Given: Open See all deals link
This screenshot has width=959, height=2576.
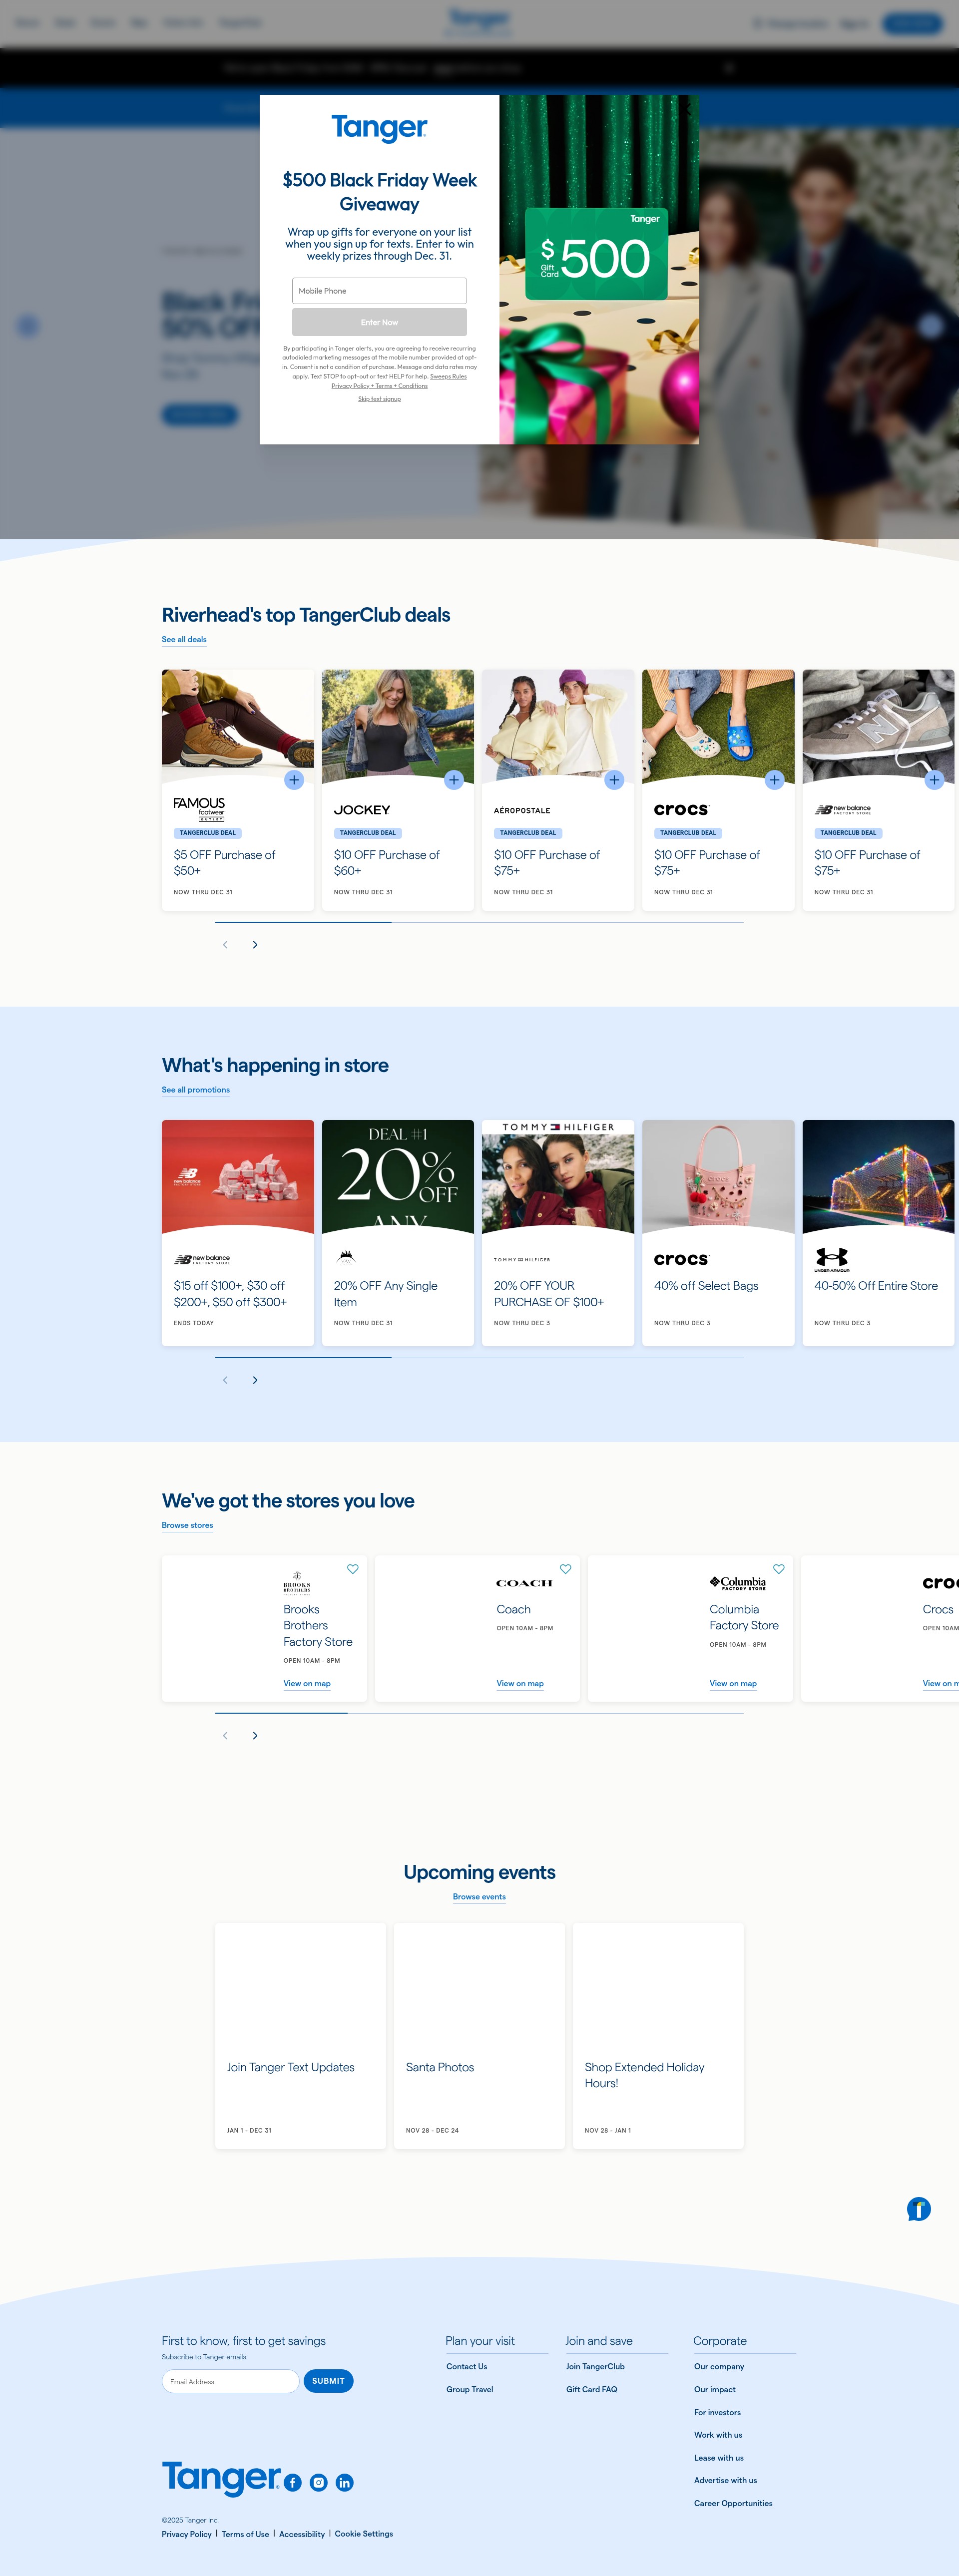Looking at the screenshot, I should pyautogui.click(x=184, y=640).
